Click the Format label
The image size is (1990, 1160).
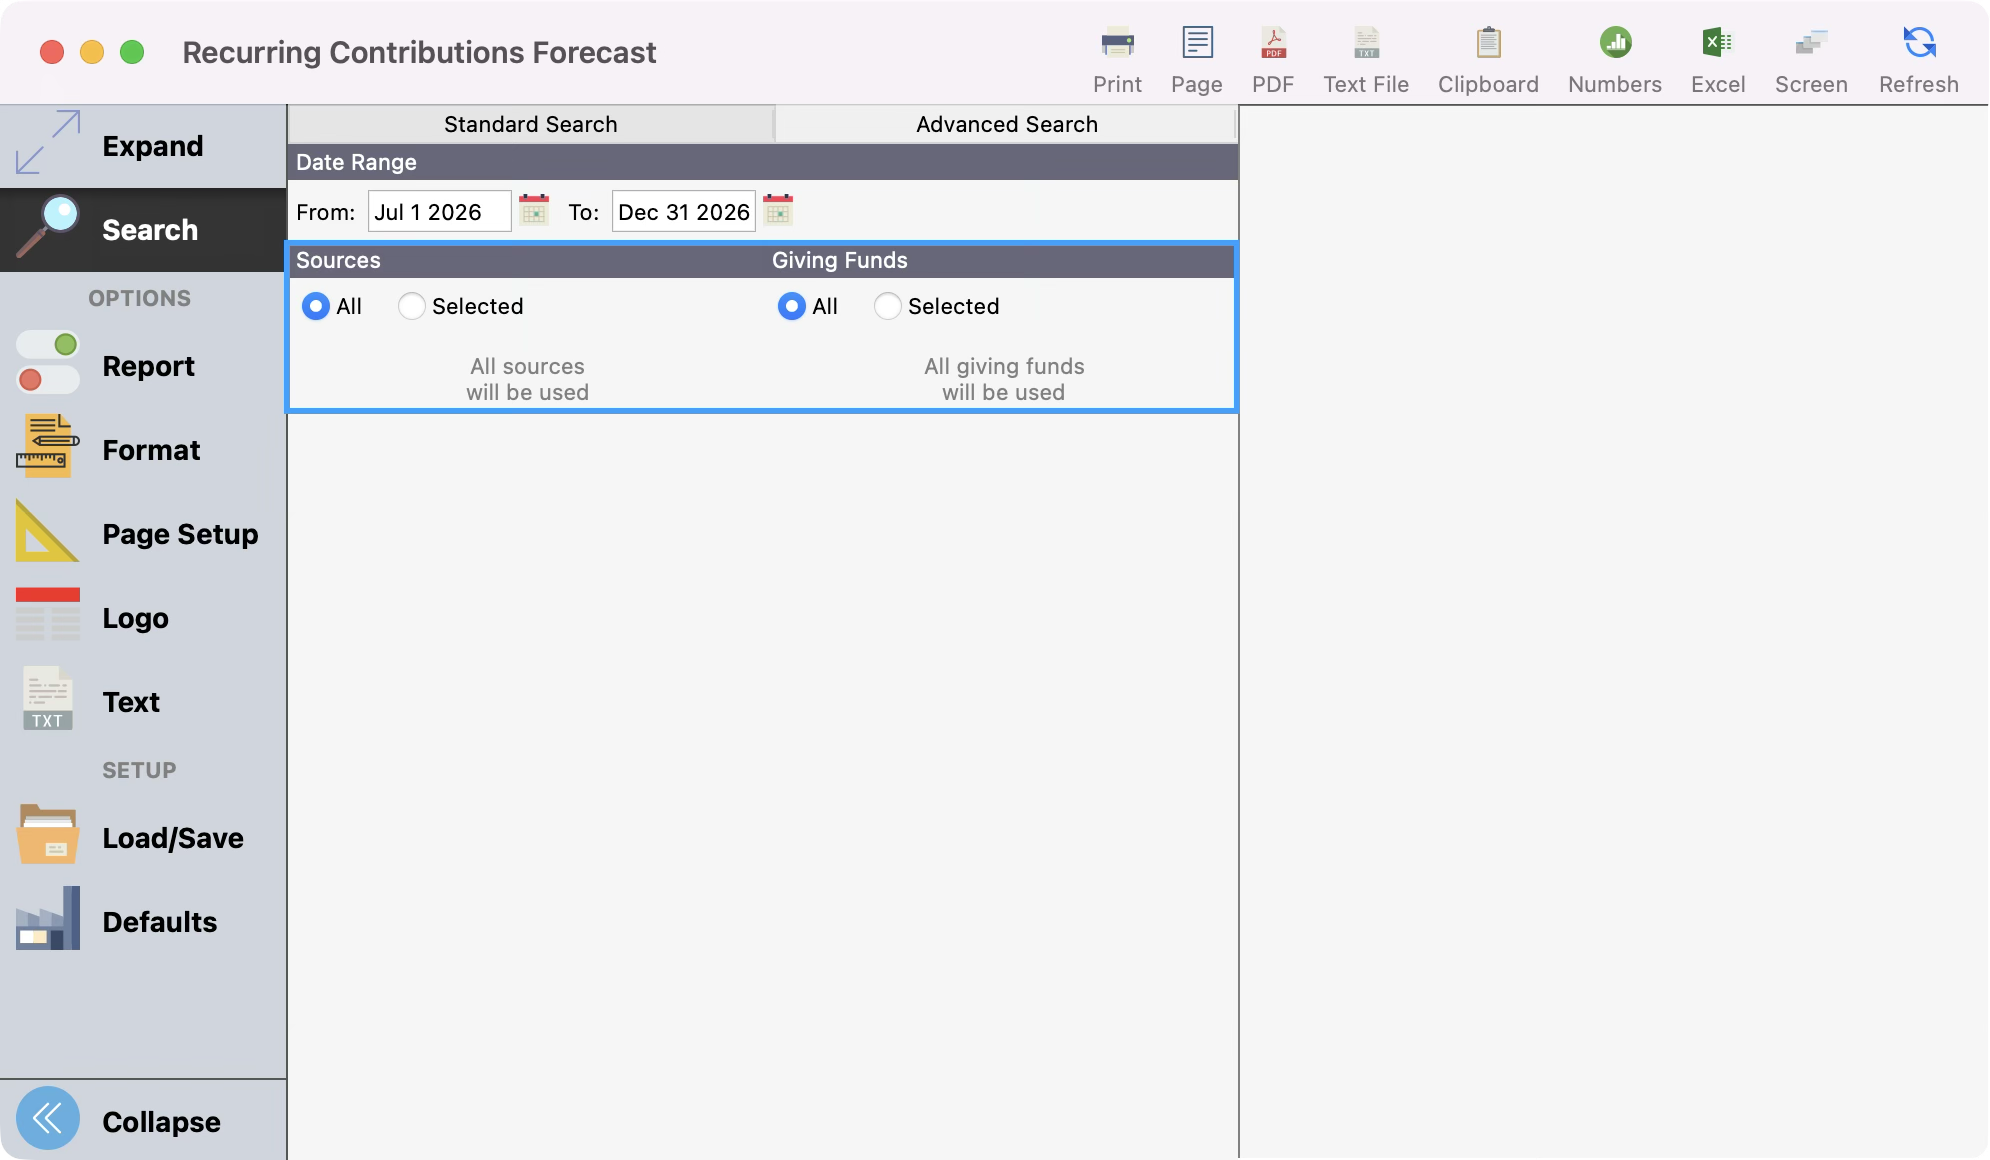click(151, 450)
